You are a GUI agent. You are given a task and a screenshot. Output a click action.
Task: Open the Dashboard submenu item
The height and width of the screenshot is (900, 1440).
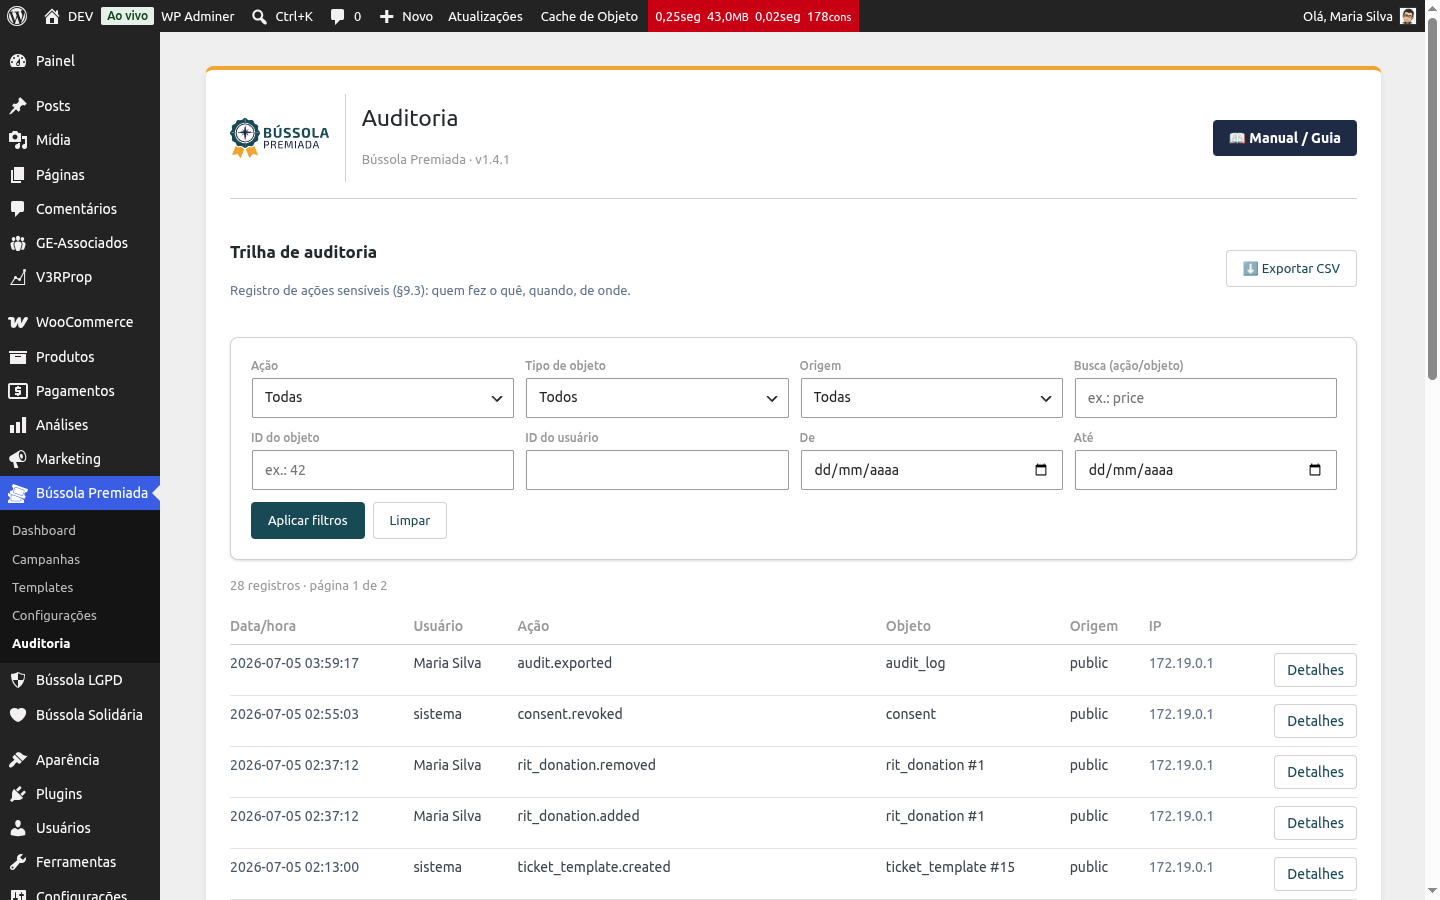(44, 531)
